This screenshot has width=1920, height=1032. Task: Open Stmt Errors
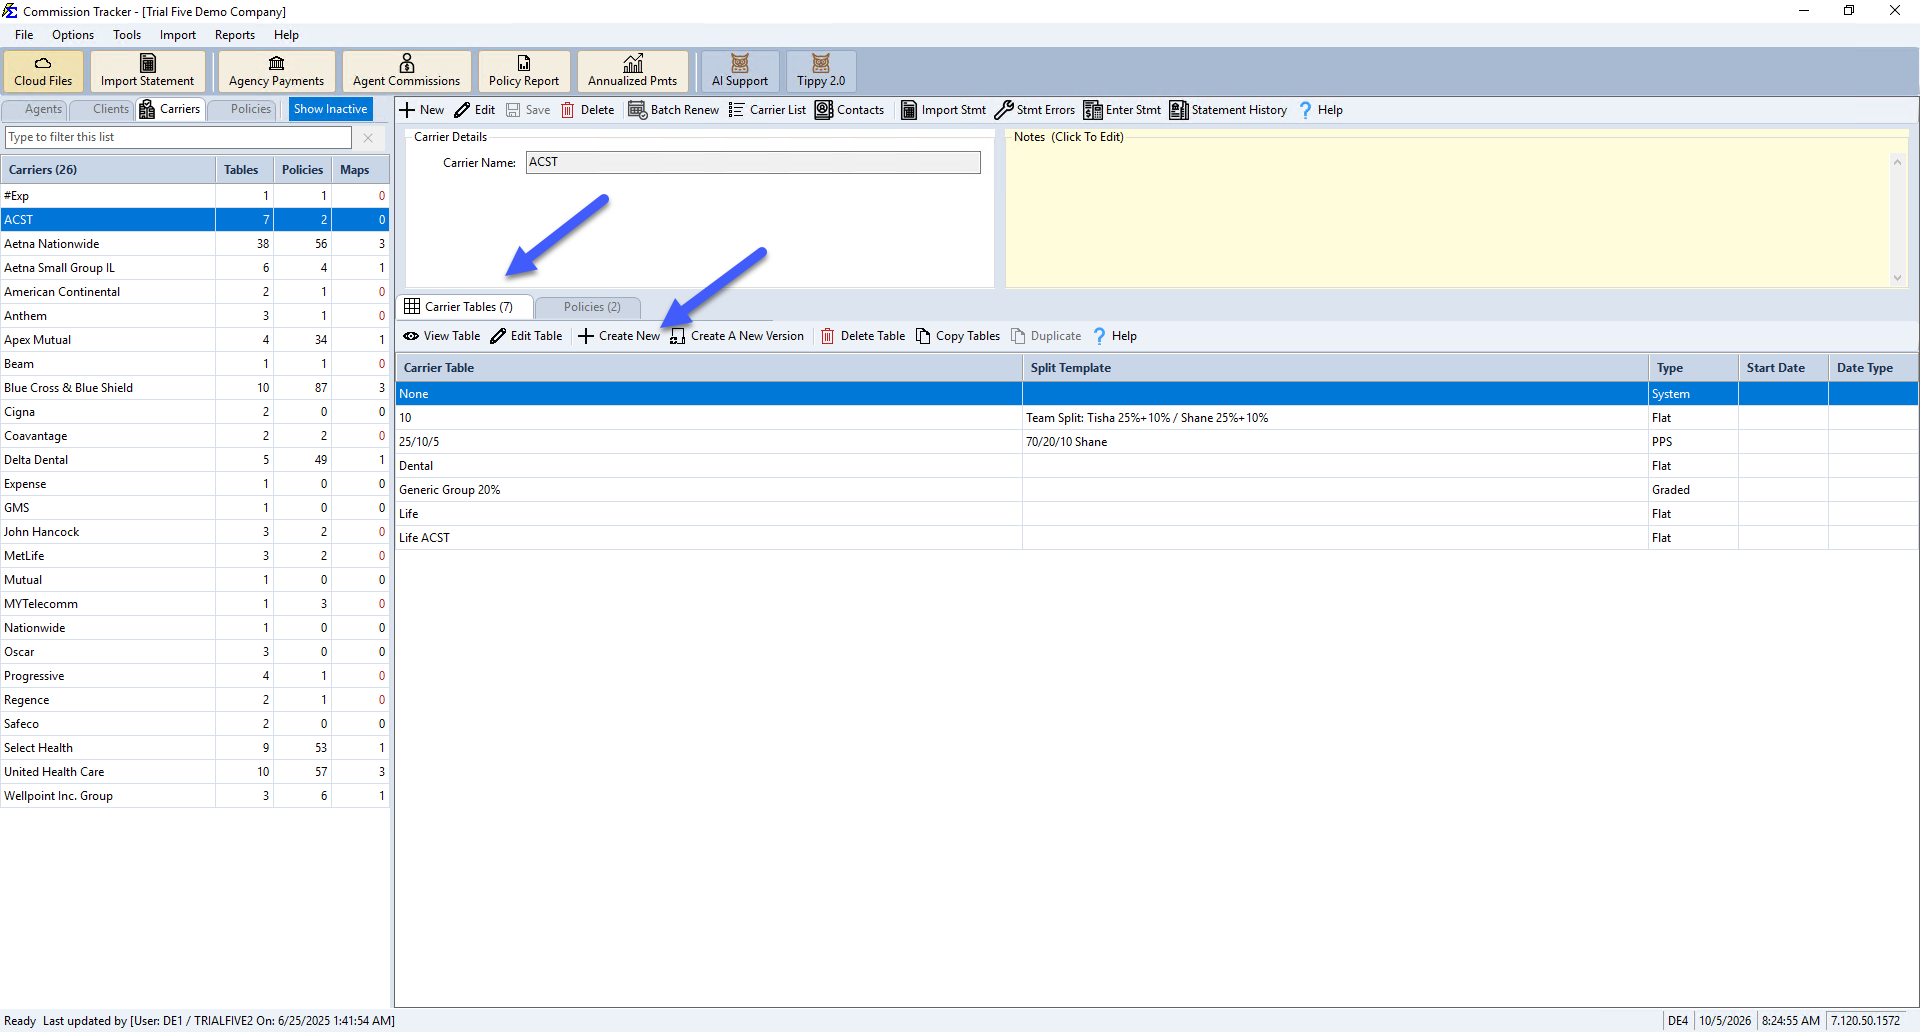[x=1035, y=110]
